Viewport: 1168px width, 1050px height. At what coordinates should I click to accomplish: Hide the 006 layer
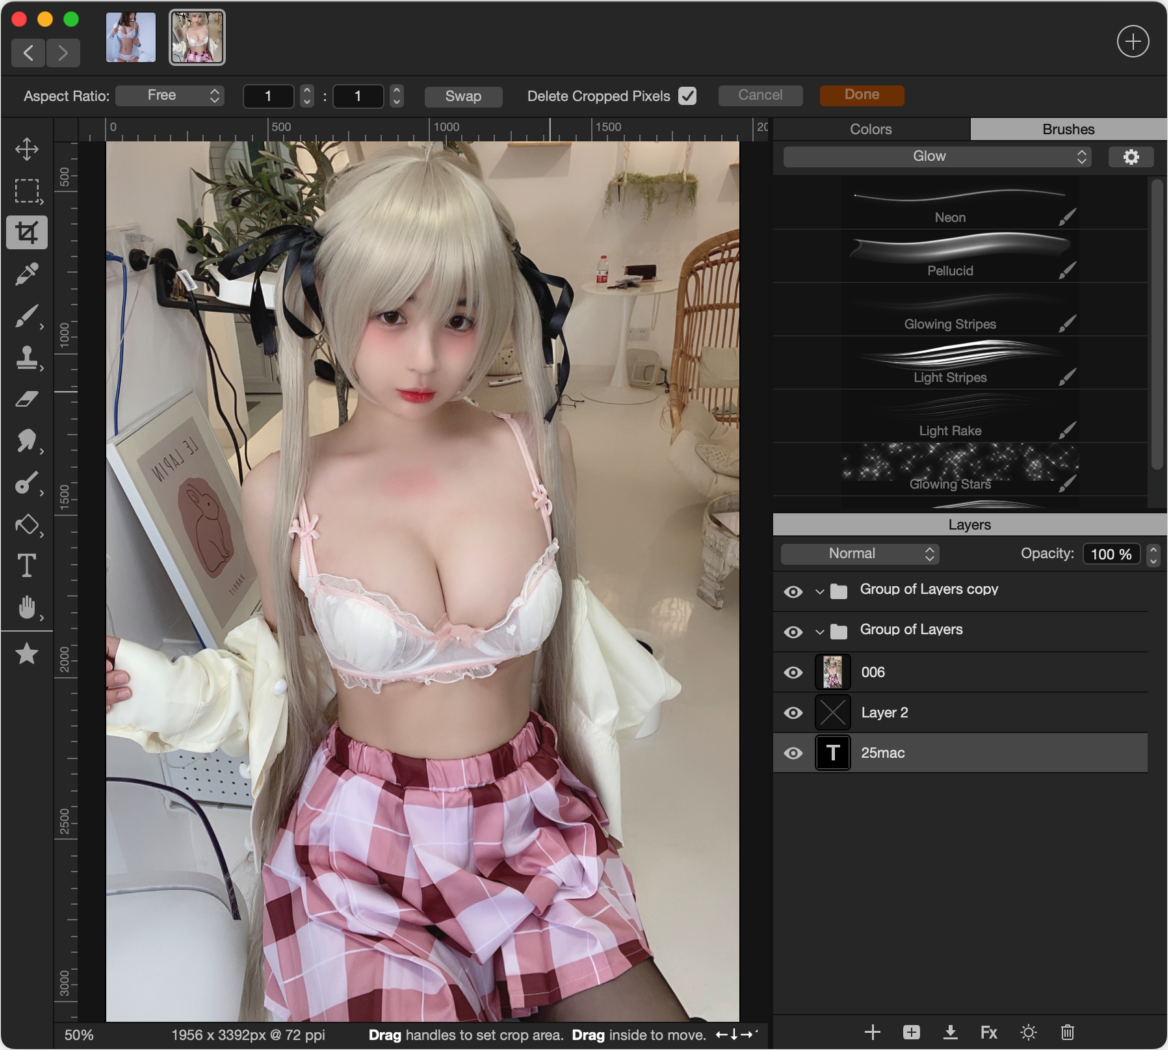click(793, 672)
